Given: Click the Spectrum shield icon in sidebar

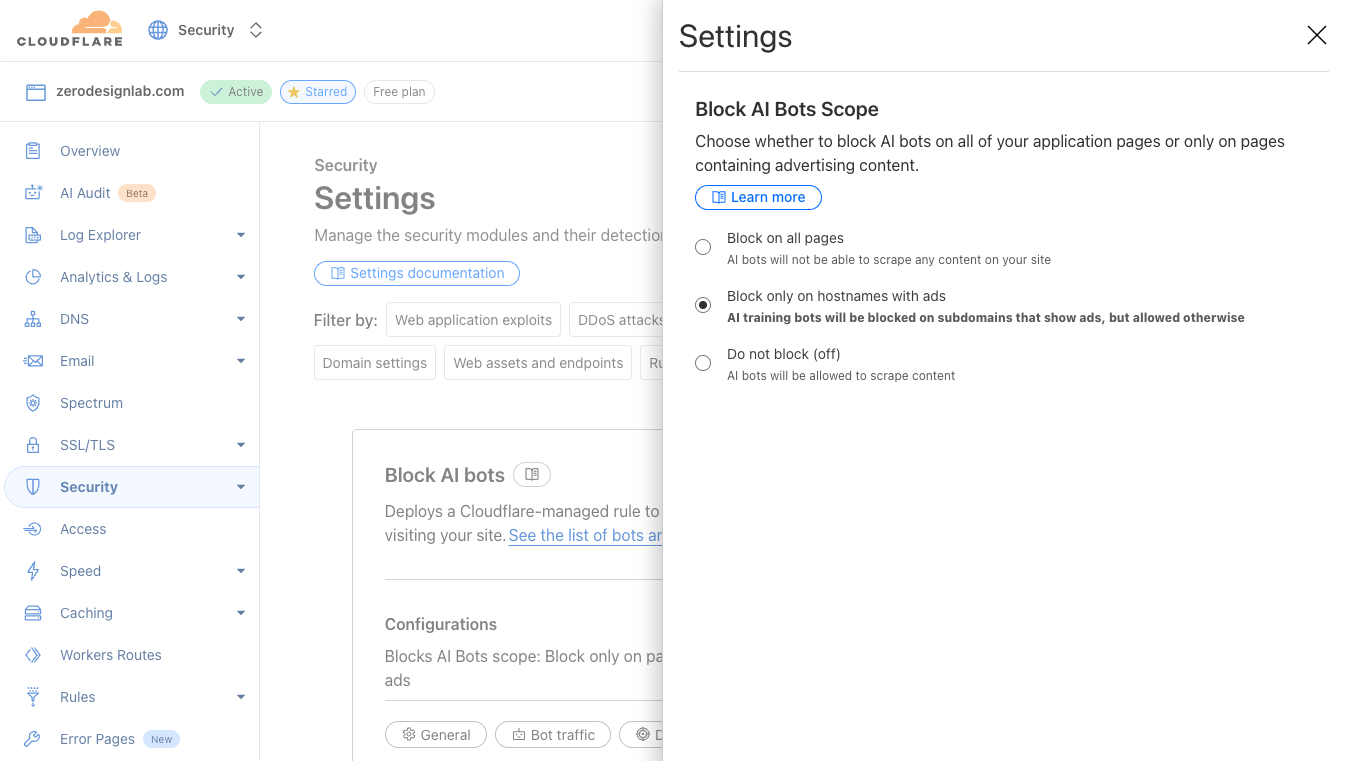Looking at the screenshot, I should pos(33,403).
